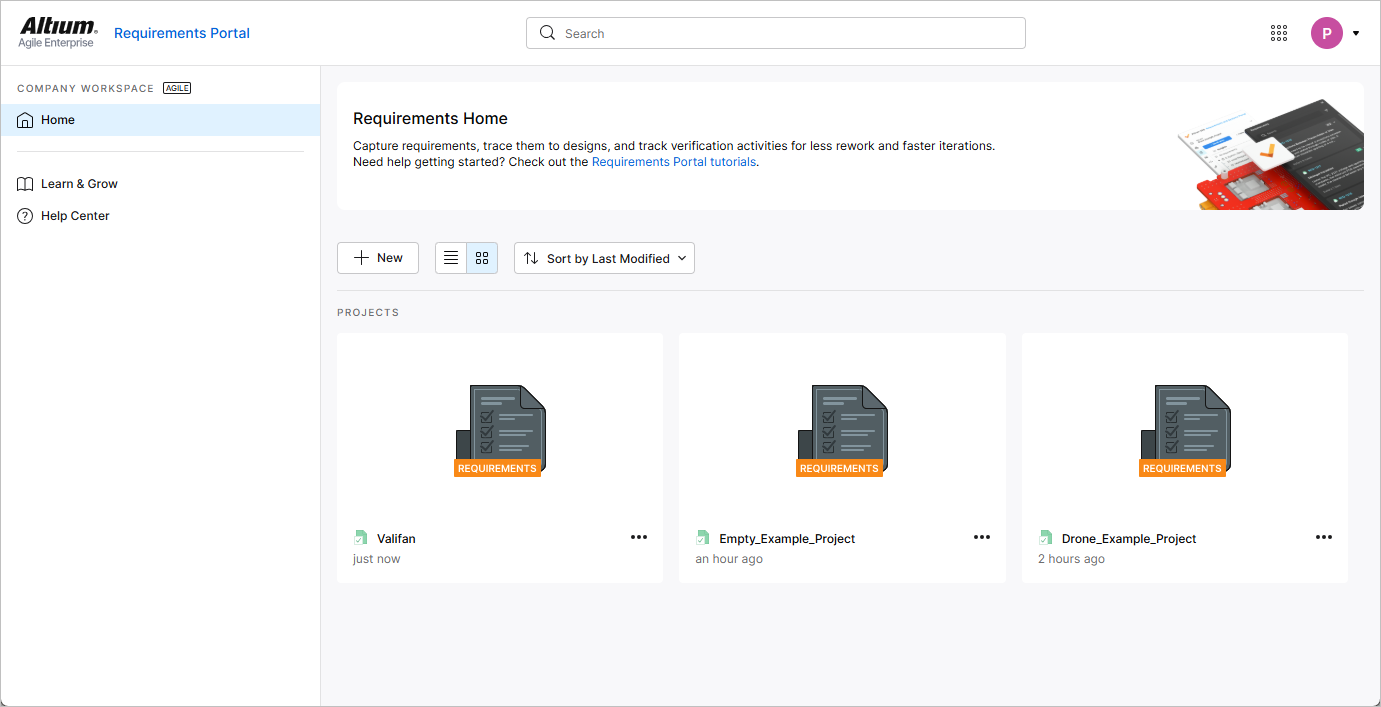1381x707 pixels.
Task: Click the user profile avatar P
Action: click(1326, 33)
